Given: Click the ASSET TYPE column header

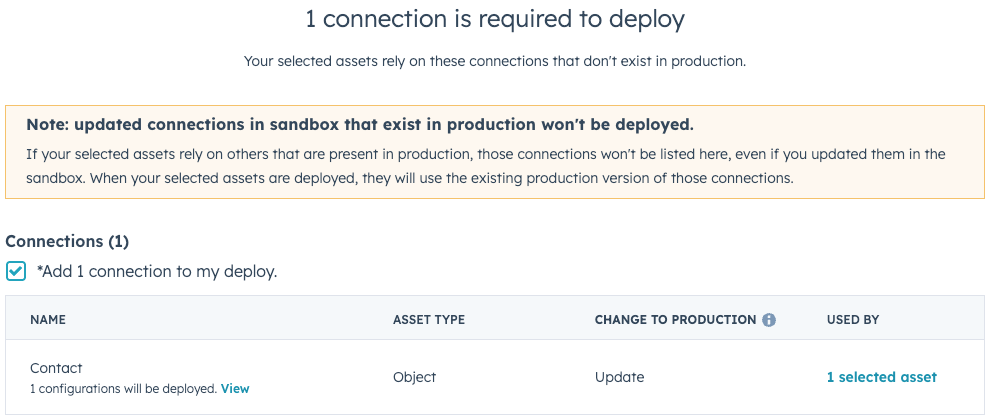Looking at the screenshot, I should 429,320.
